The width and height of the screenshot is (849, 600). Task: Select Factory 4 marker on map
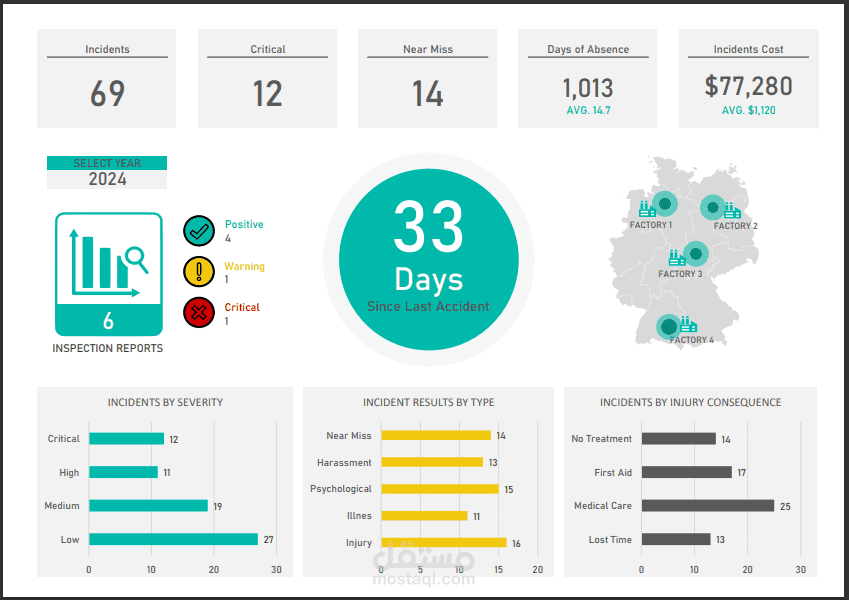(669, 327)
